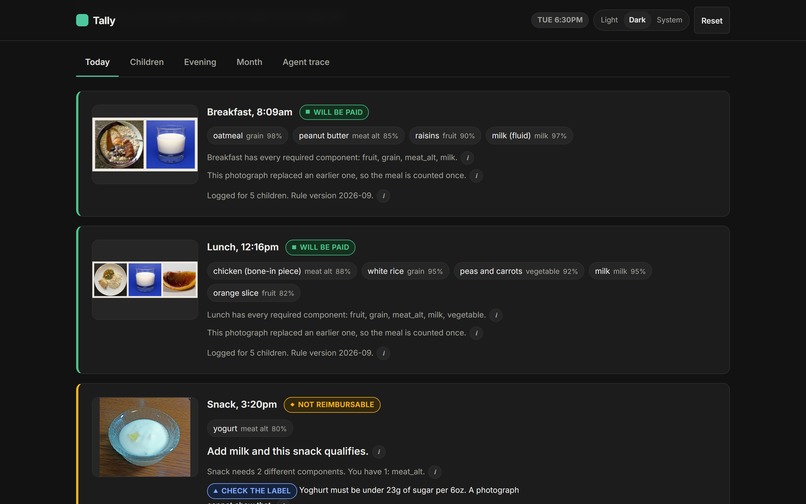Select the yogurt meat alt 80% chip

tap(250, 428)
